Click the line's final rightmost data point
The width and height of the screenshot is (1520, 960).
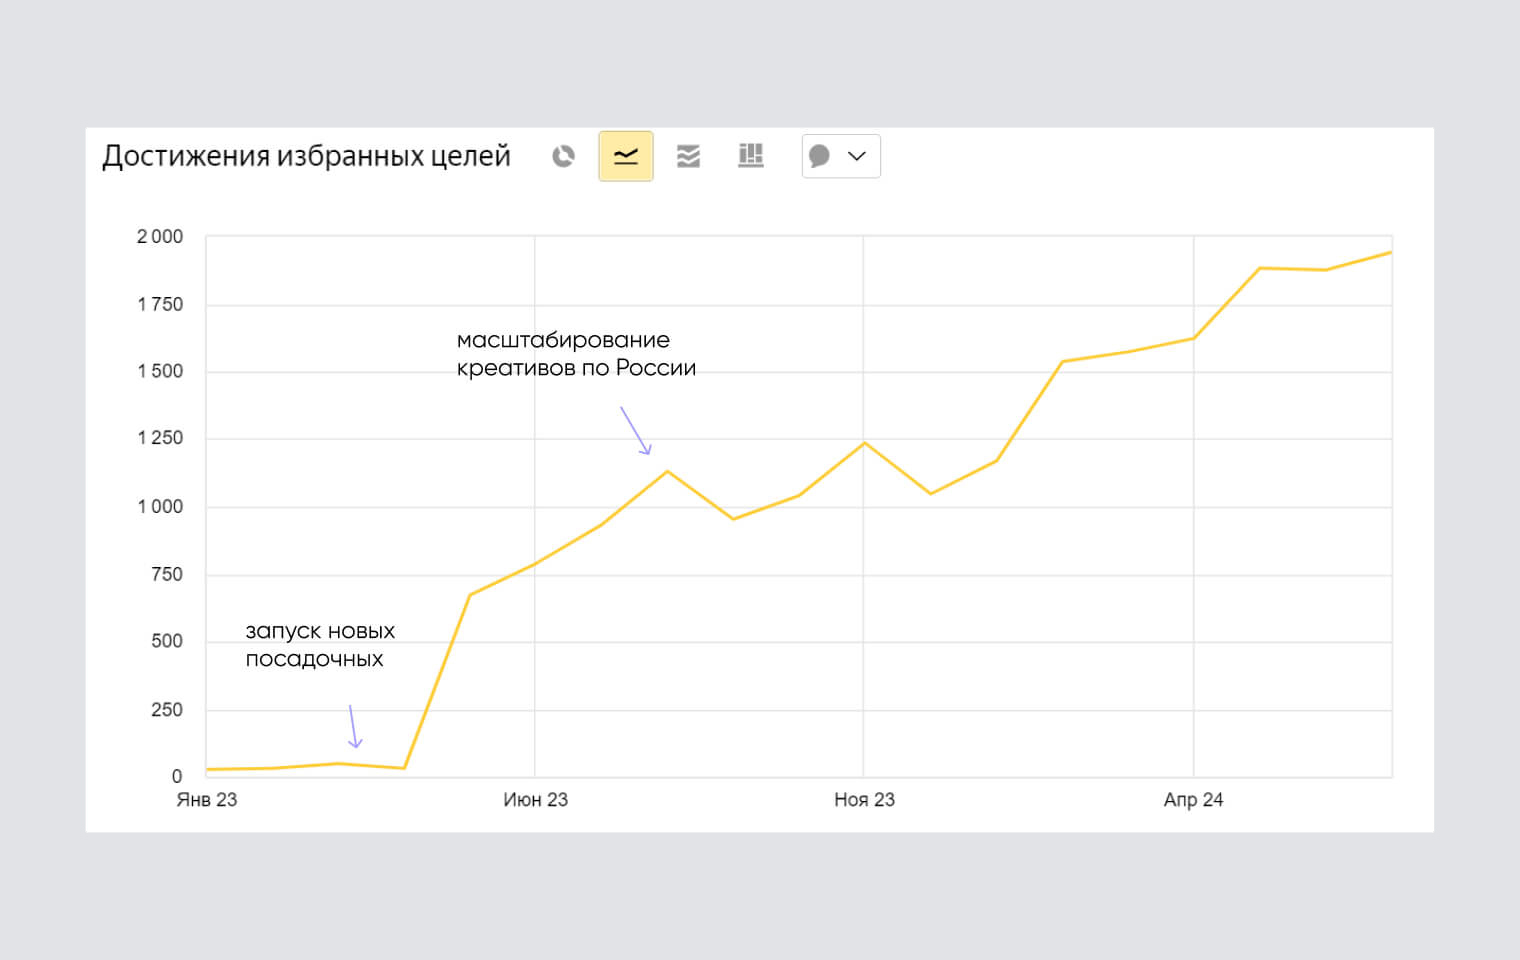pyautogui.click(x=1390, y=253)
